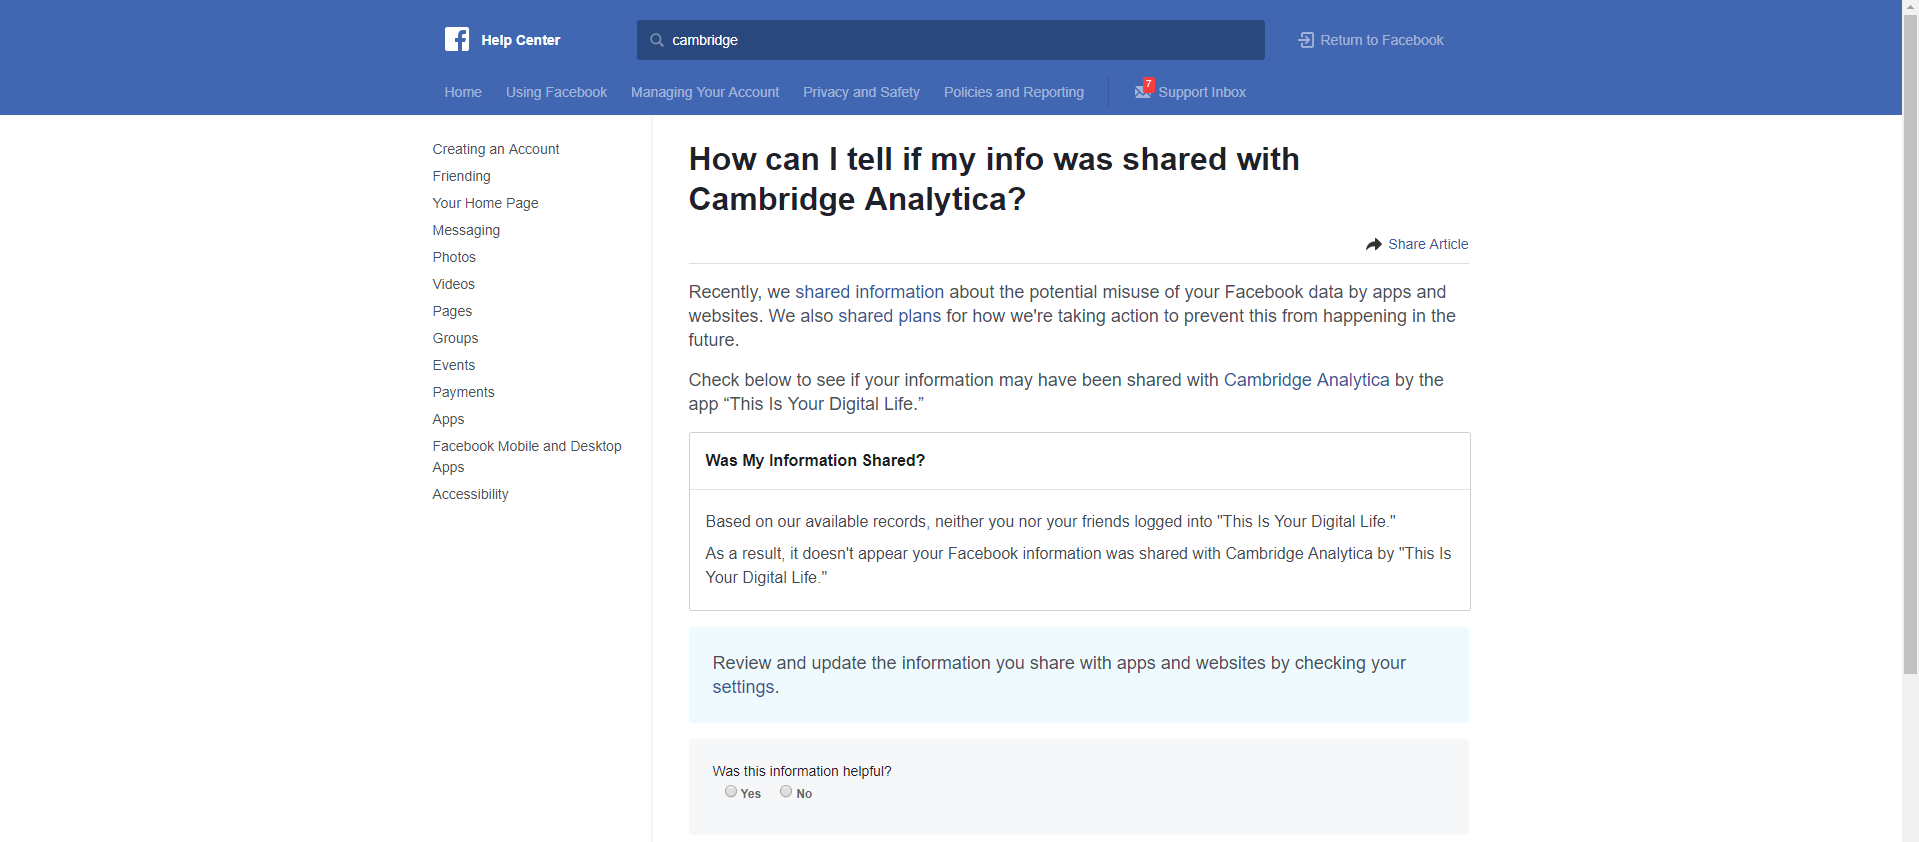Image resolution: width=1919 pixels, height=842 pixels.
Task: Open Facebook Mobile and Desktop Apps topic
Action: (527, 456)
